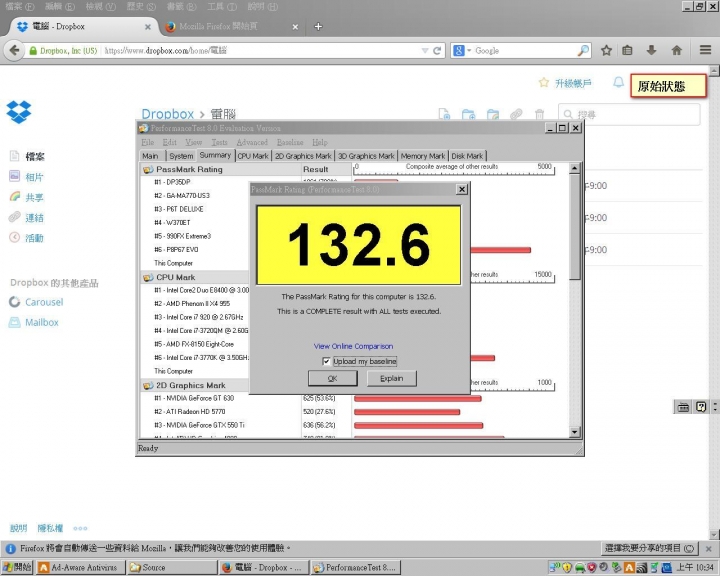
Task: Open the search engine dropdown arrow
Action: 469,51
